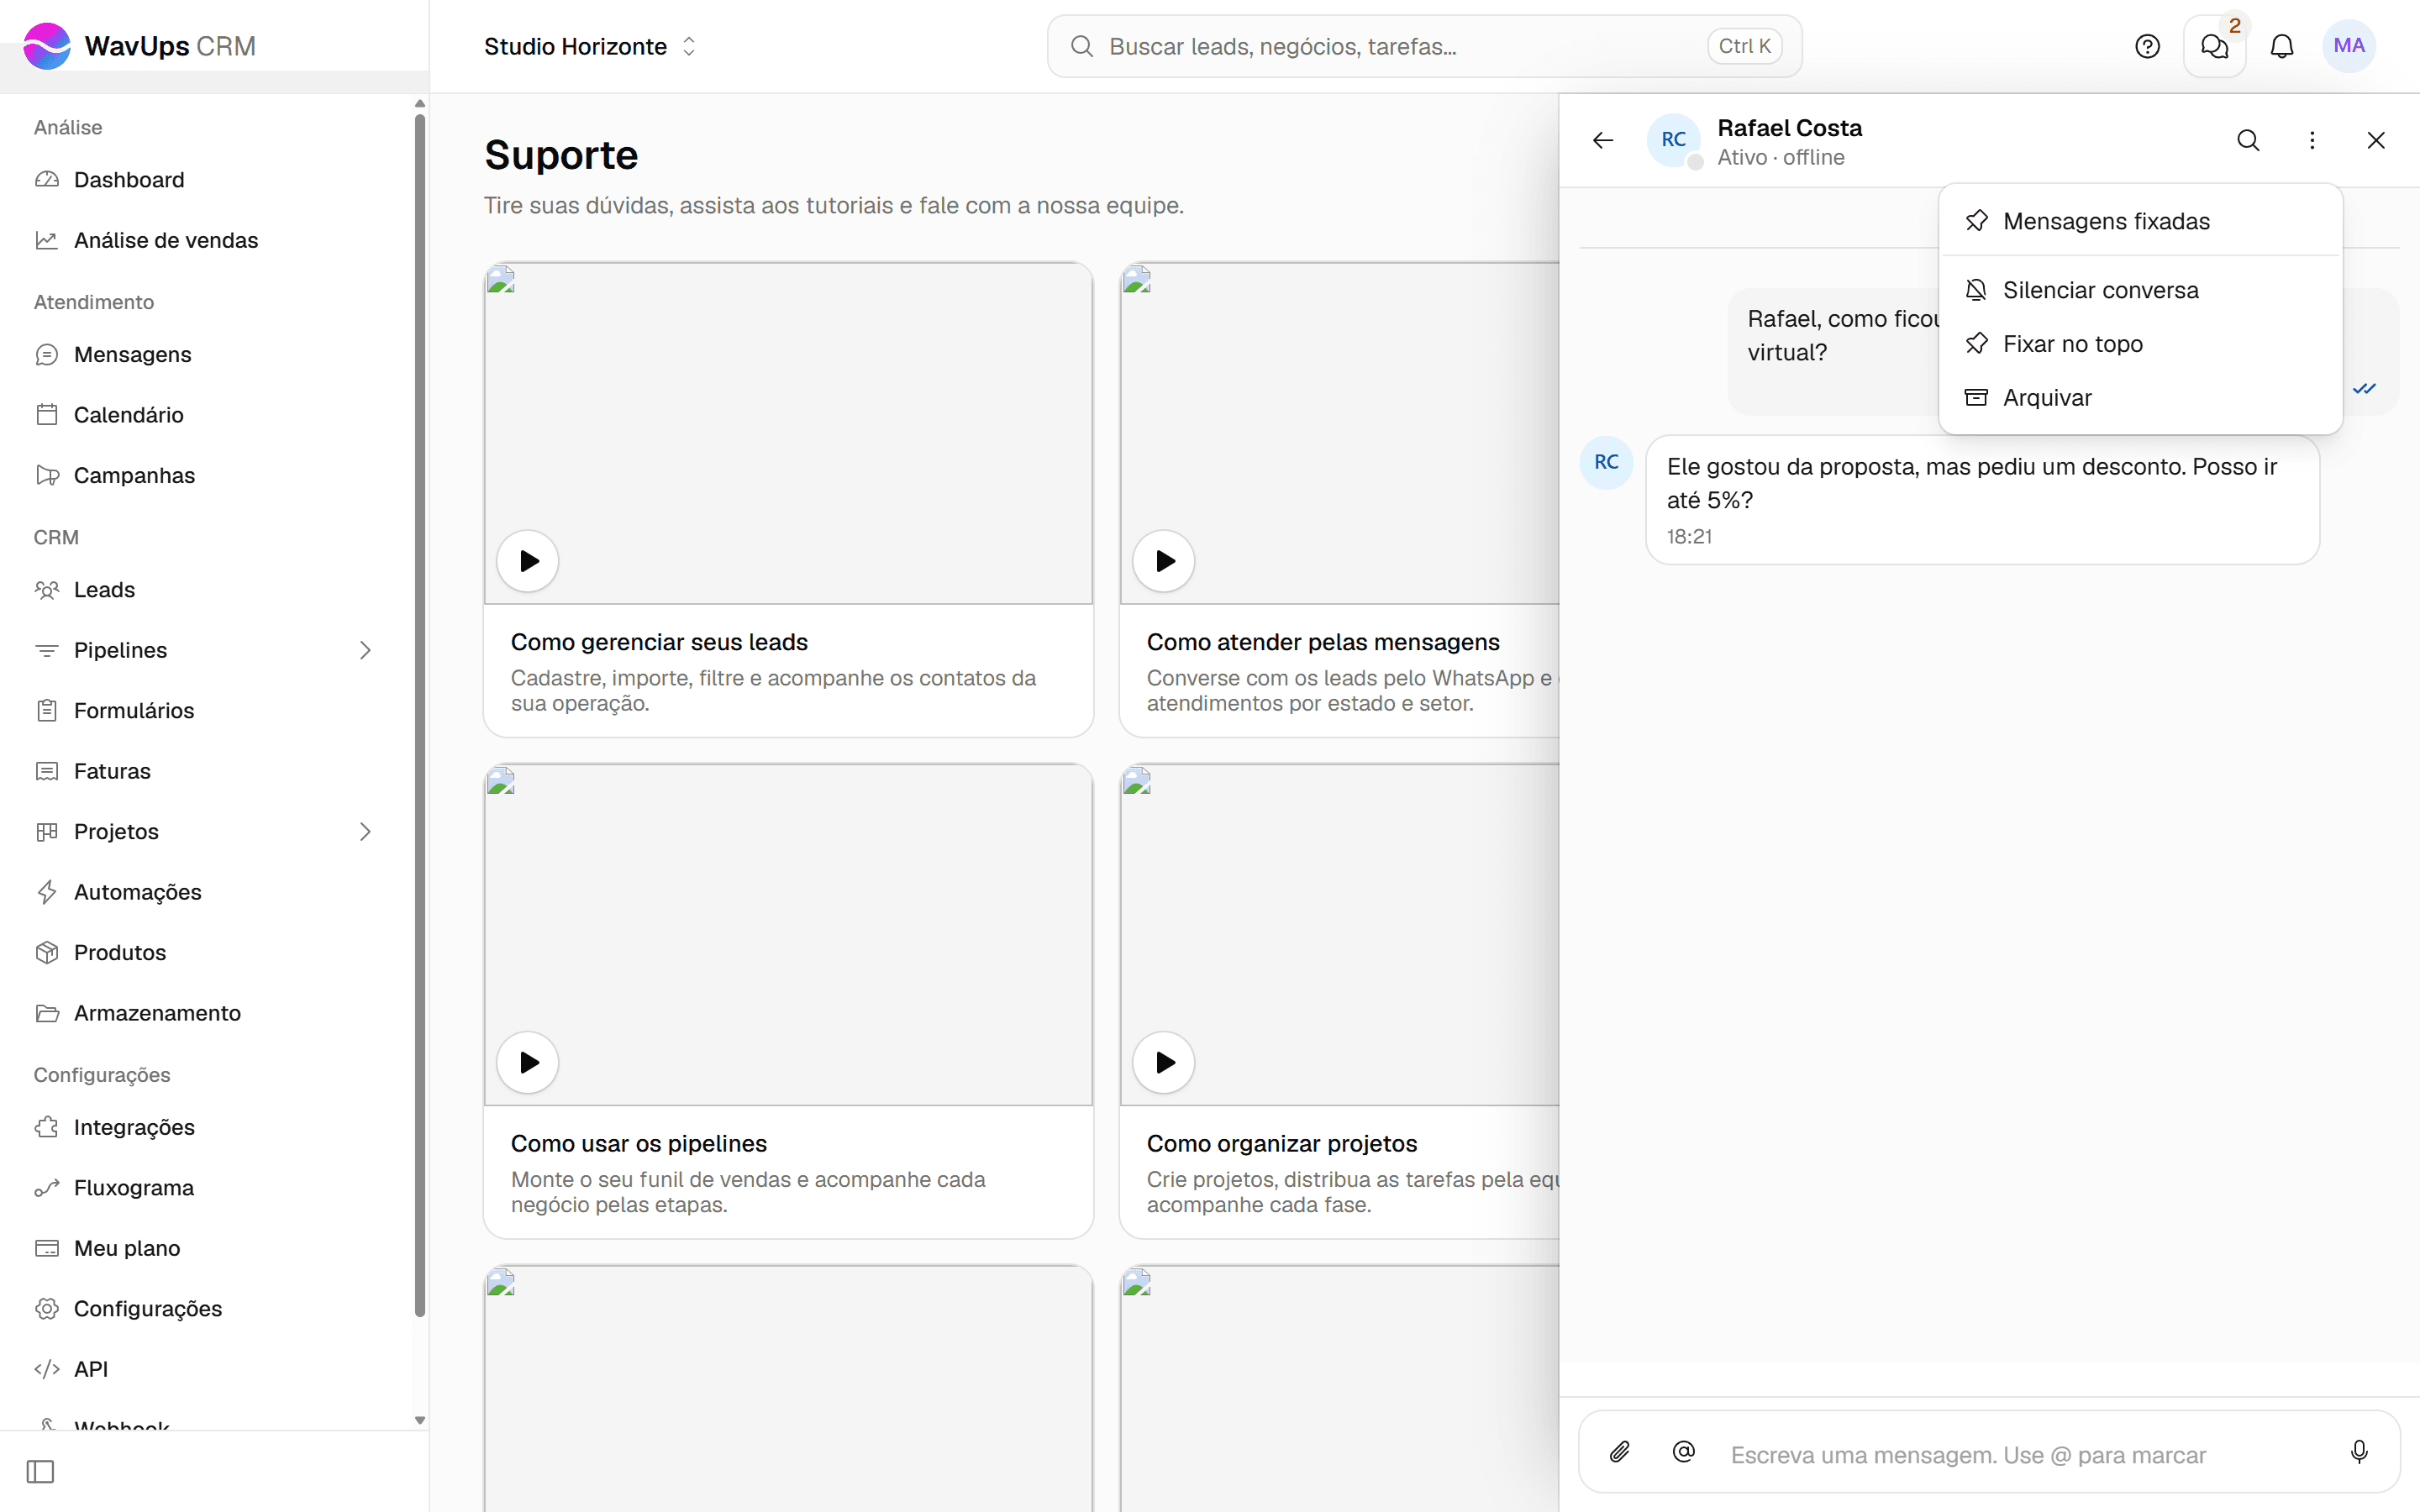Click the WavUps CRM logo

pos(140,46)
